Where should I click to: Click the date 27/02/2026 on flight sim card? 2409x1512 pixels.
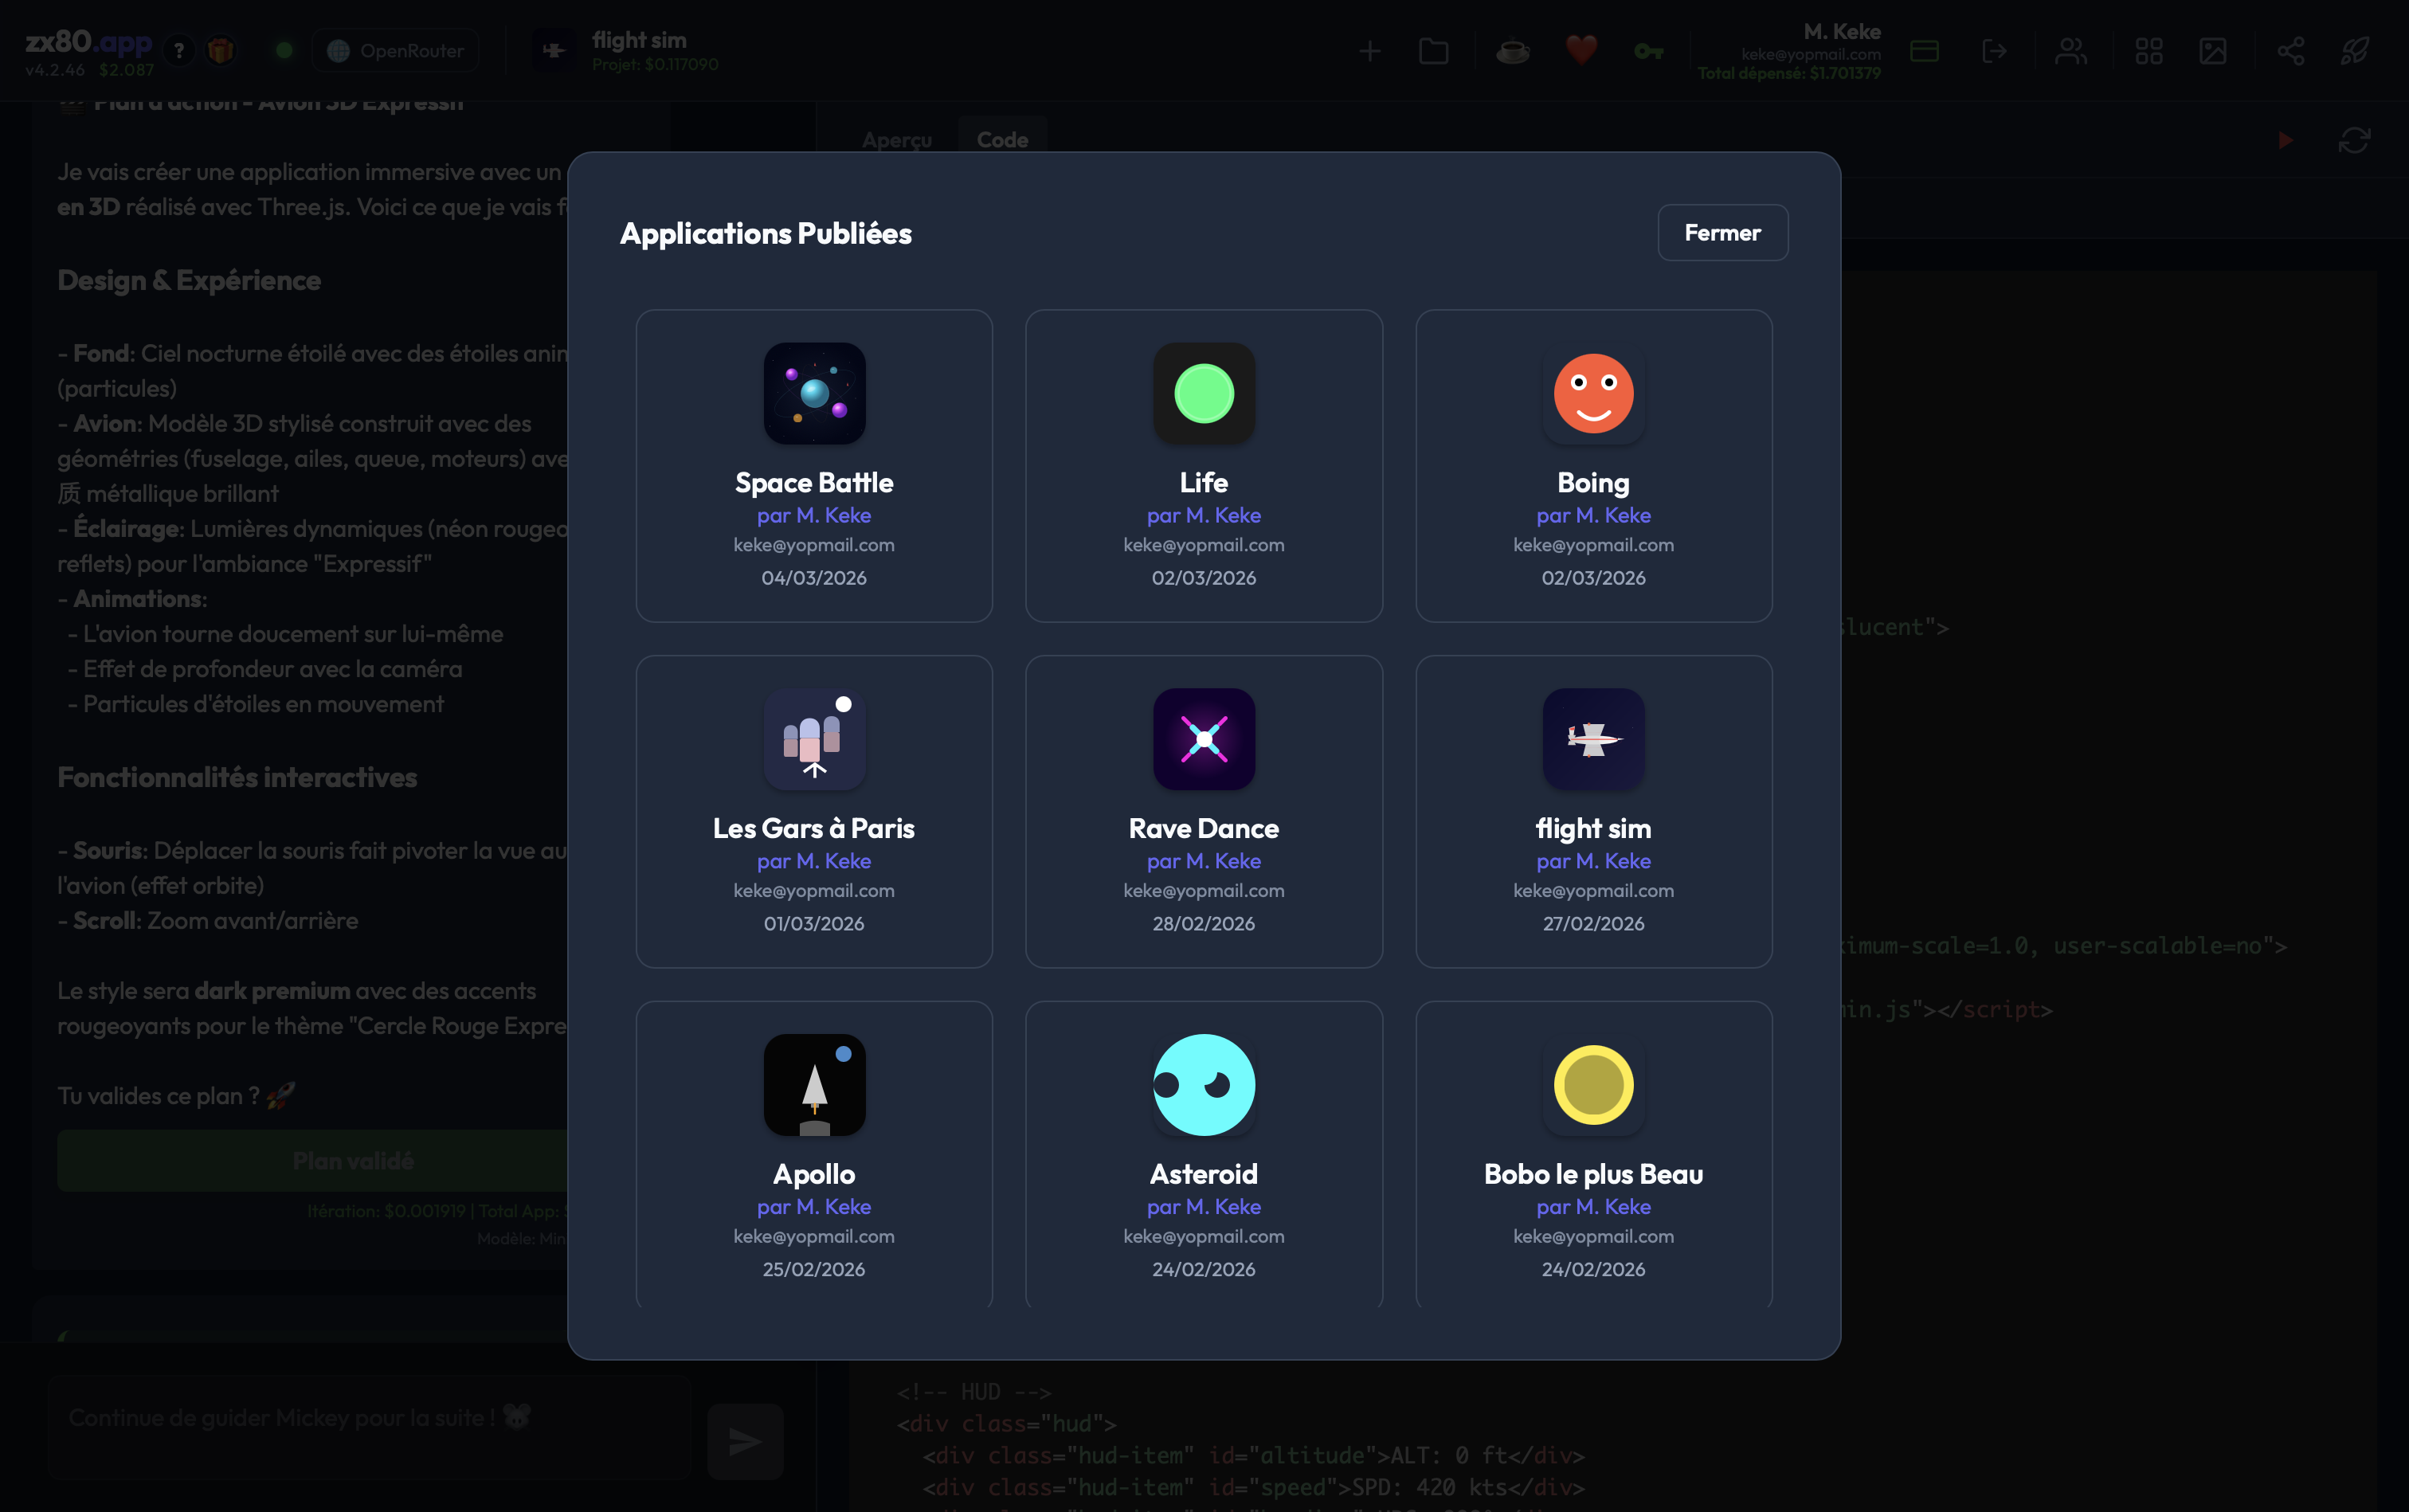pyautogui.click(x=1593, y=924)
